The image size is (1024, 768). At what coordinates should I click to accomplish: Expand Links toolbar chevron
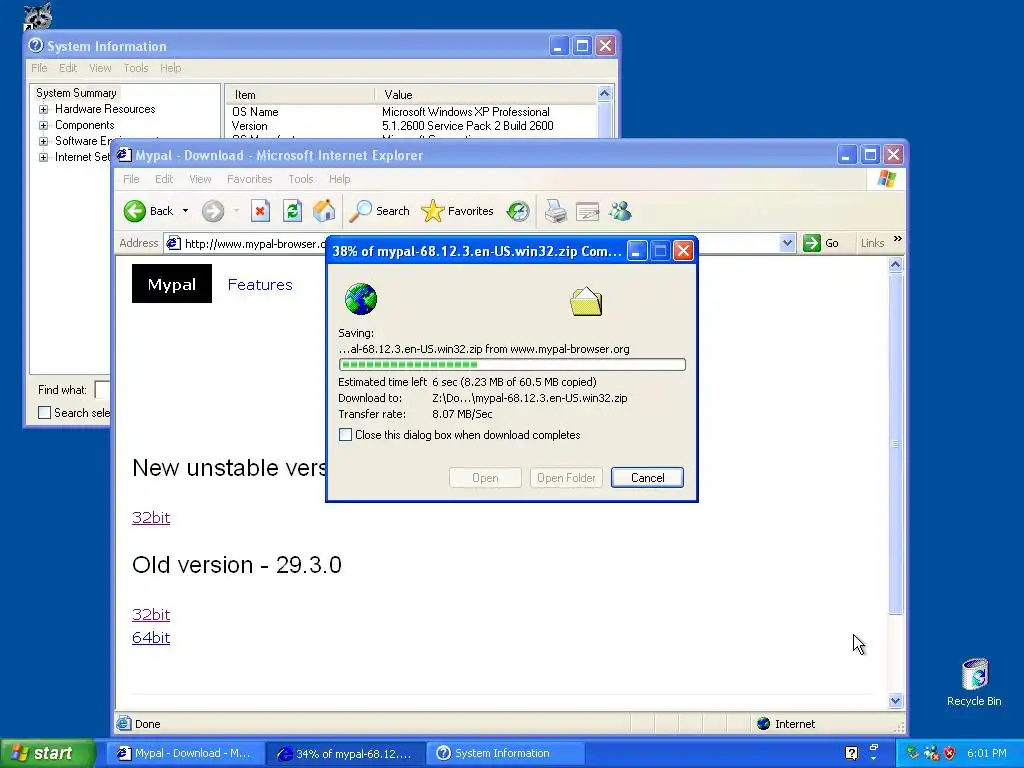click(x=897, y=239)
